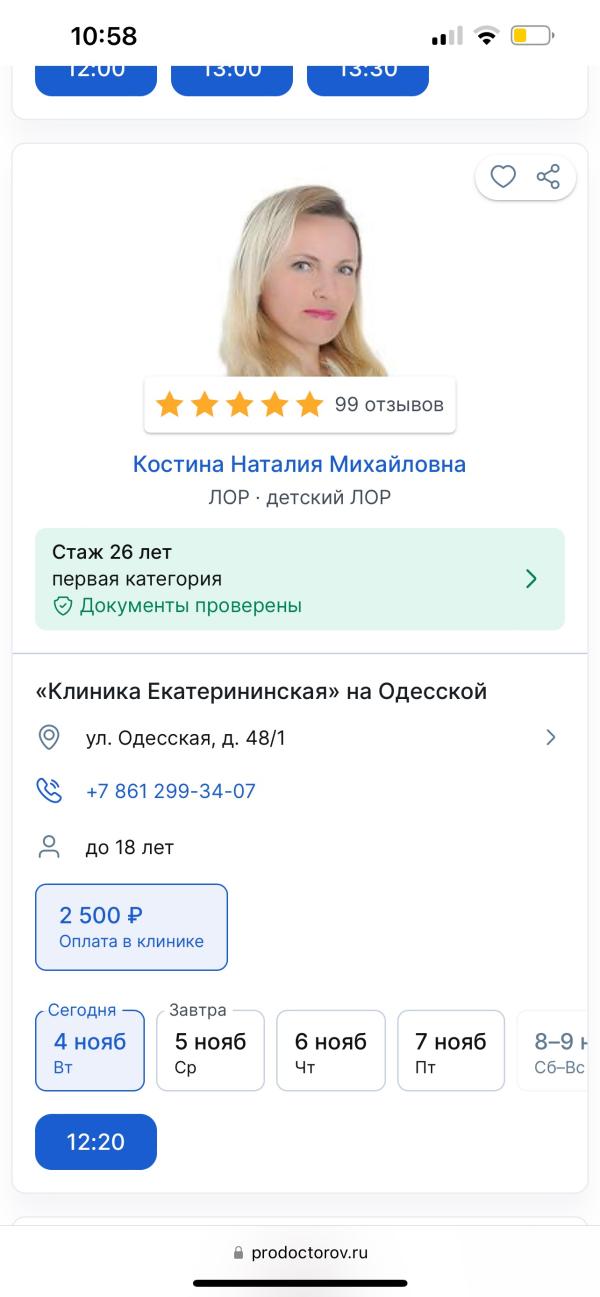Select the 'Сегодня 4 нояб' date tab
The image size is (600, 1297).
pyautogui.click(x=90, y=1050)
